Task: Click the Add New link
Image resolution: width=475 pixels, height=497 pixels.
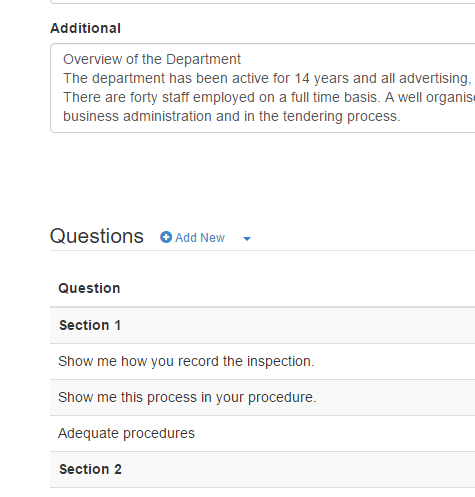Action: tap(192, 238)
